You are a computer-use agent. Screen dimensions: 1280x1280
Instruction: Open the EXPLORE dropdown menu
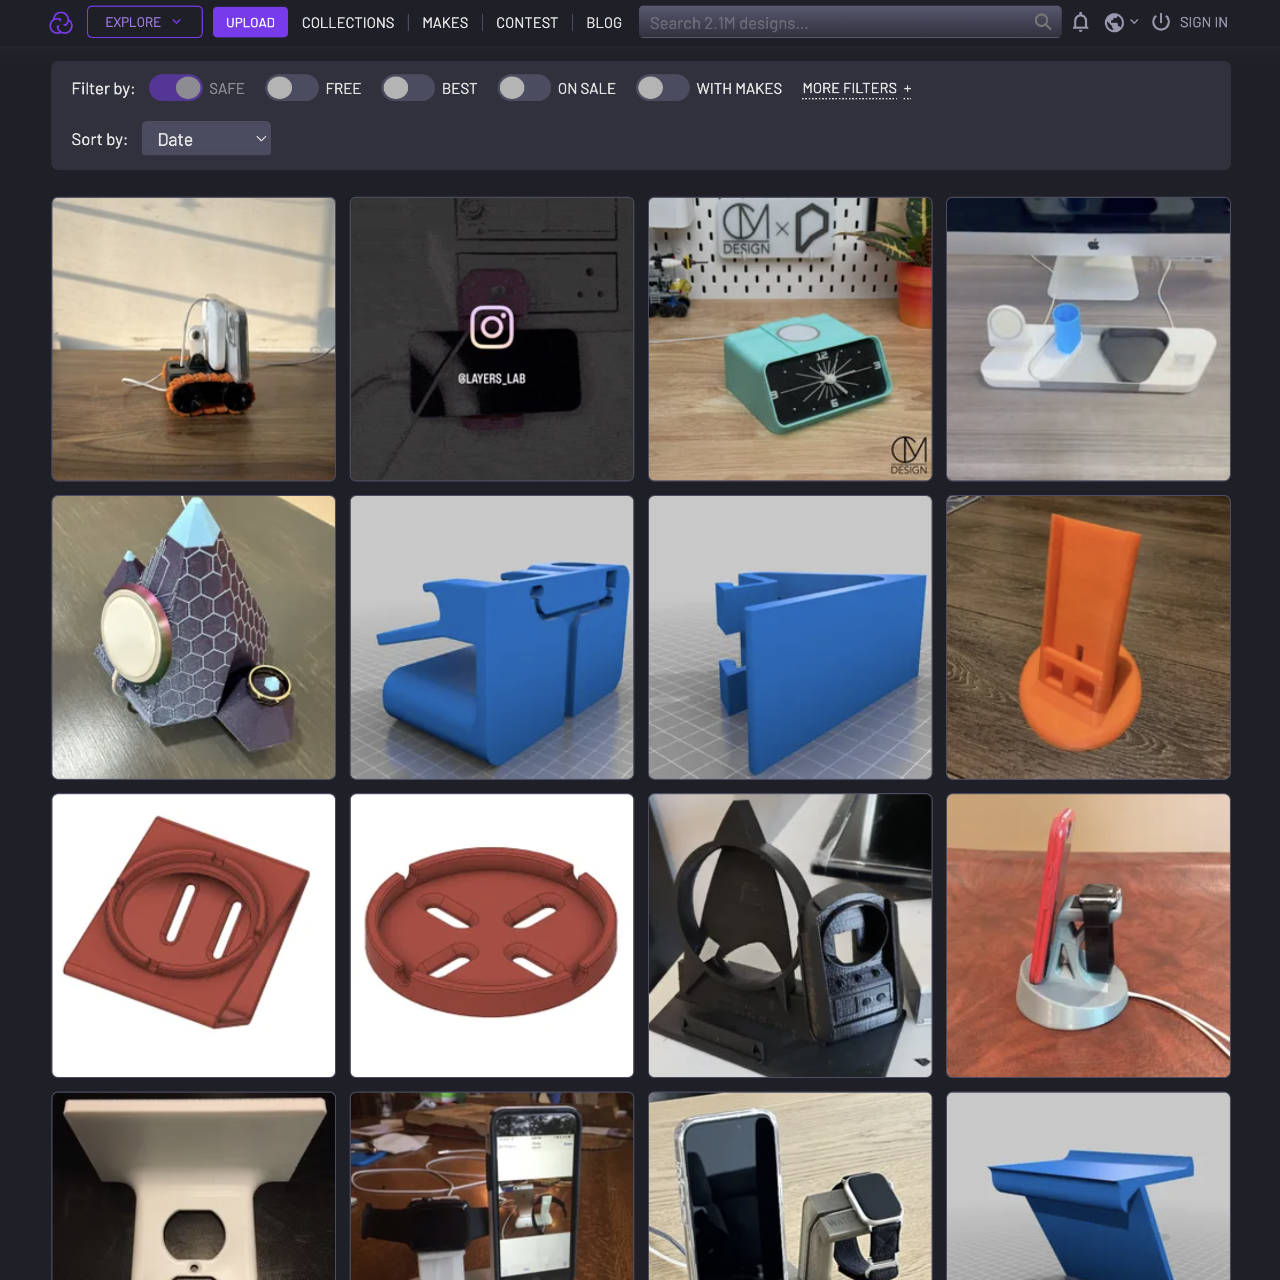tap(144, 22)
